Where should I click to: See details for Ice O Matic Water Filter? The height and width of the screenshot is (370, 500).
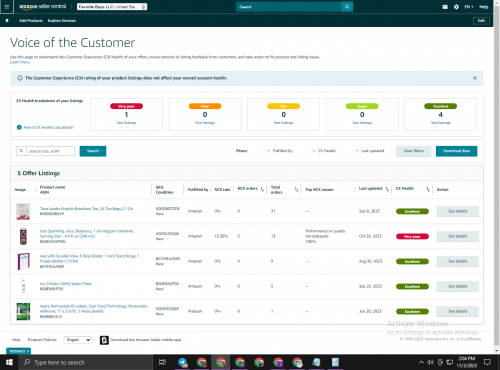(458, 286)
